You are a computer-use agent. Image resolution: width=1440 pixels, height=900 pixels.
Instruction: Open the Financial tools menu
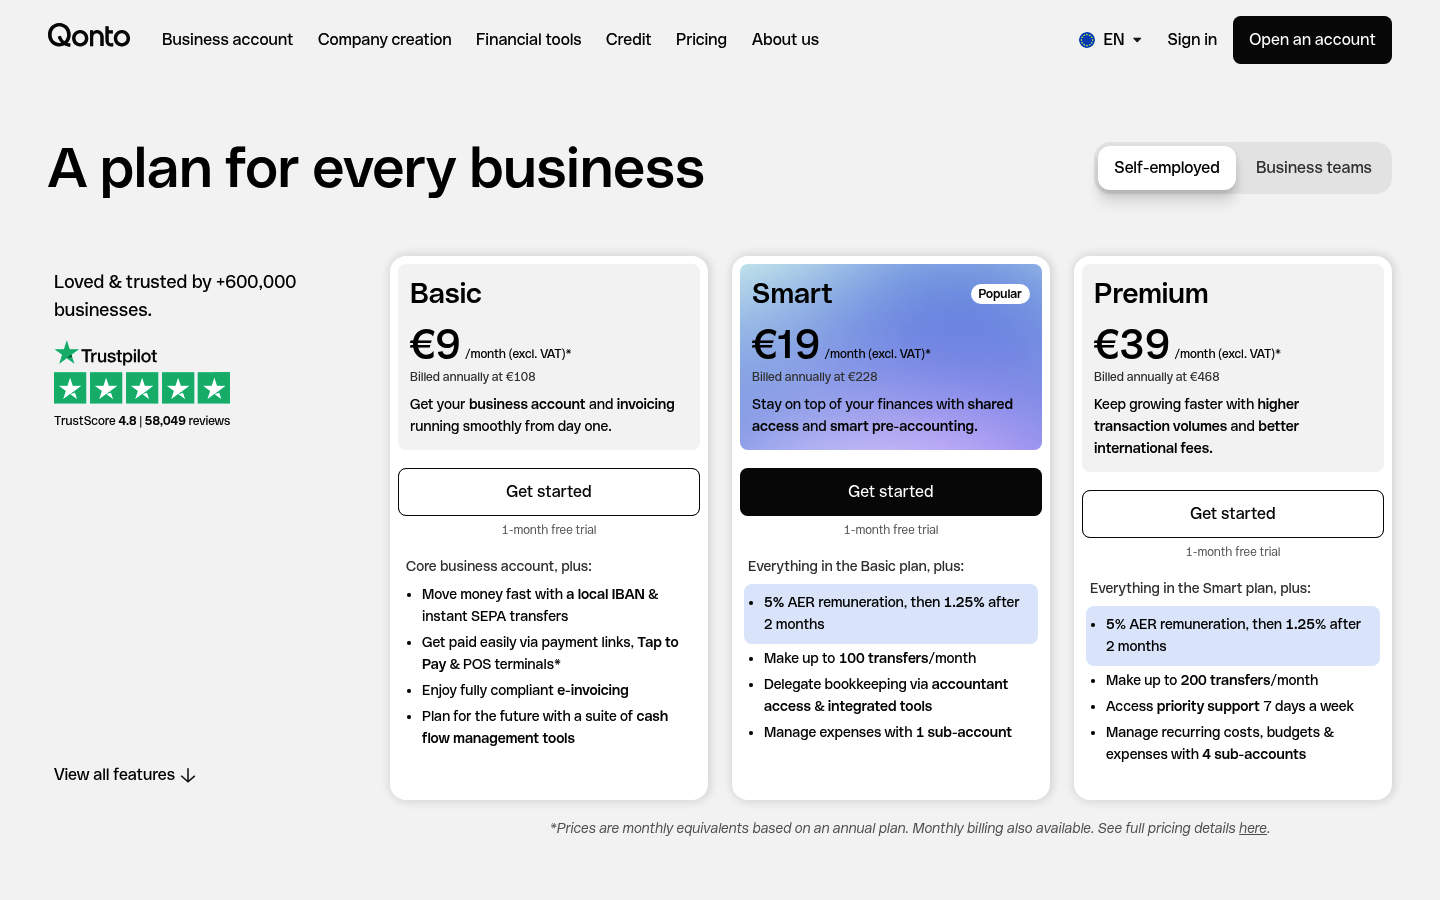point(528,39)
